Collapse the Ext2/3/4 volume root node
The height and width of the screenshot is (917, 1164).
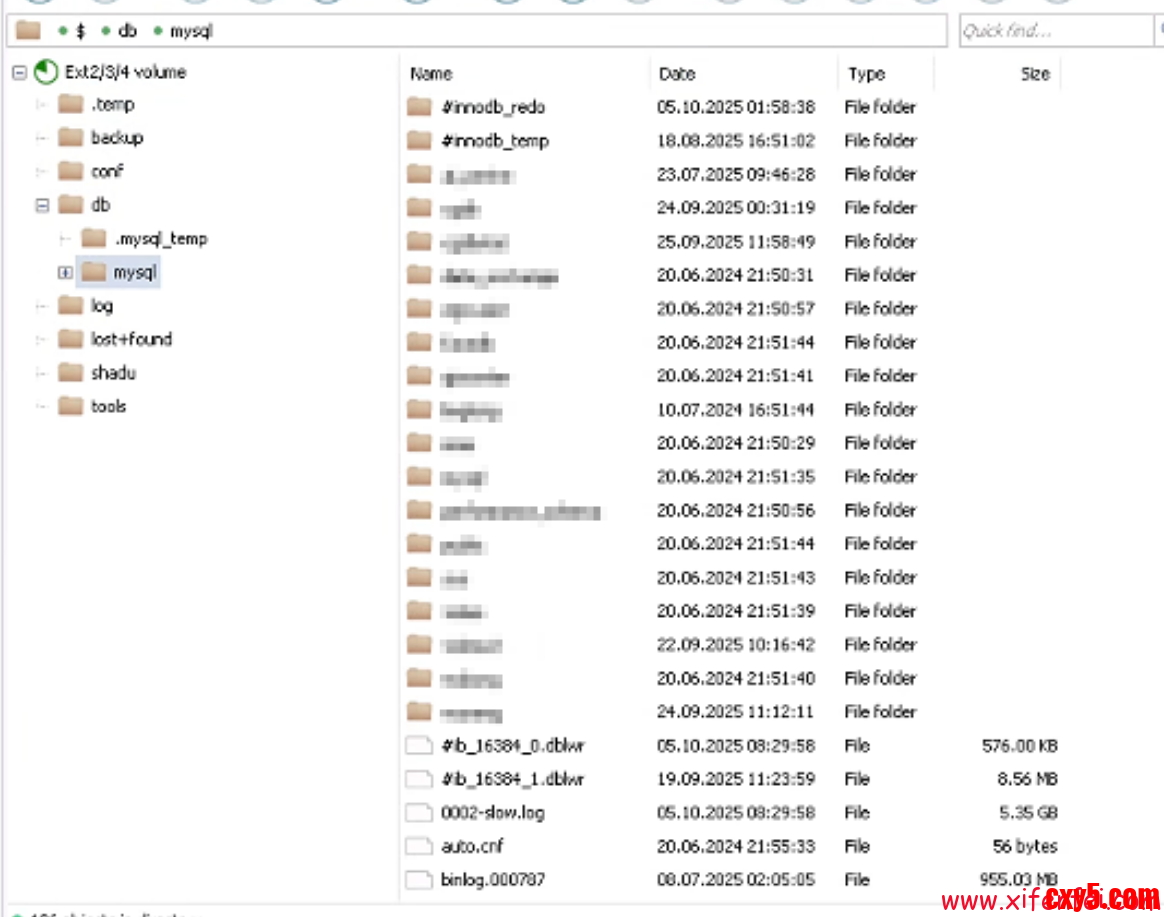pos(19,72)
